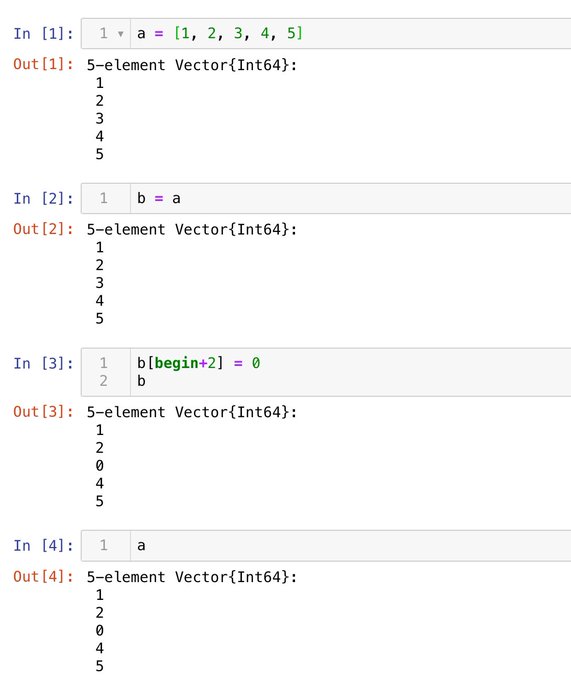
Task: Click the 0 value in Out[4] output
Action: (x=100, y=631)
